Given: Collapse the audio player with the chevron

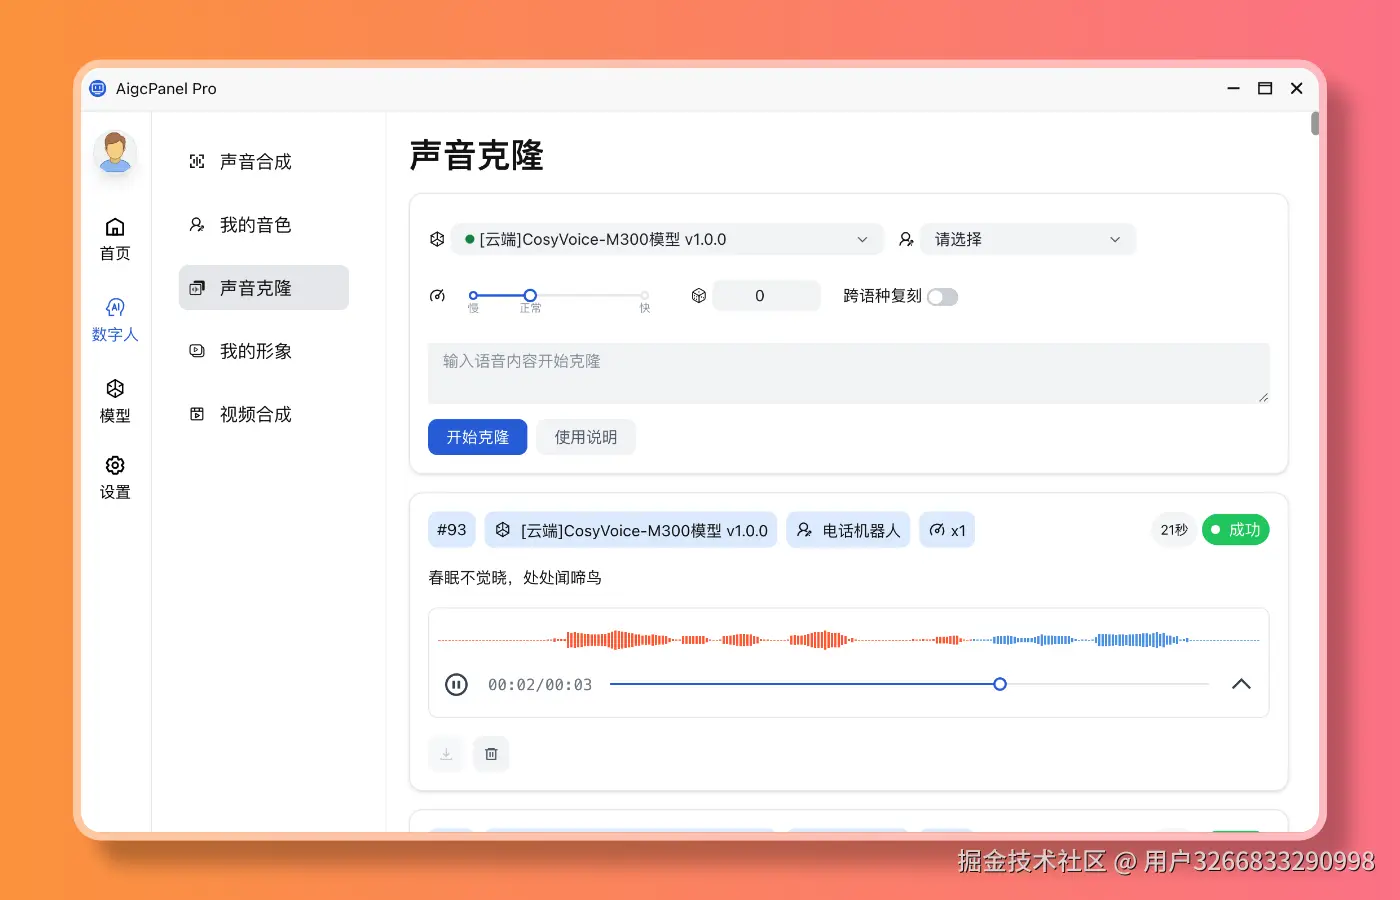Looking at the screenshot, I should click(x=1241, y=684).
